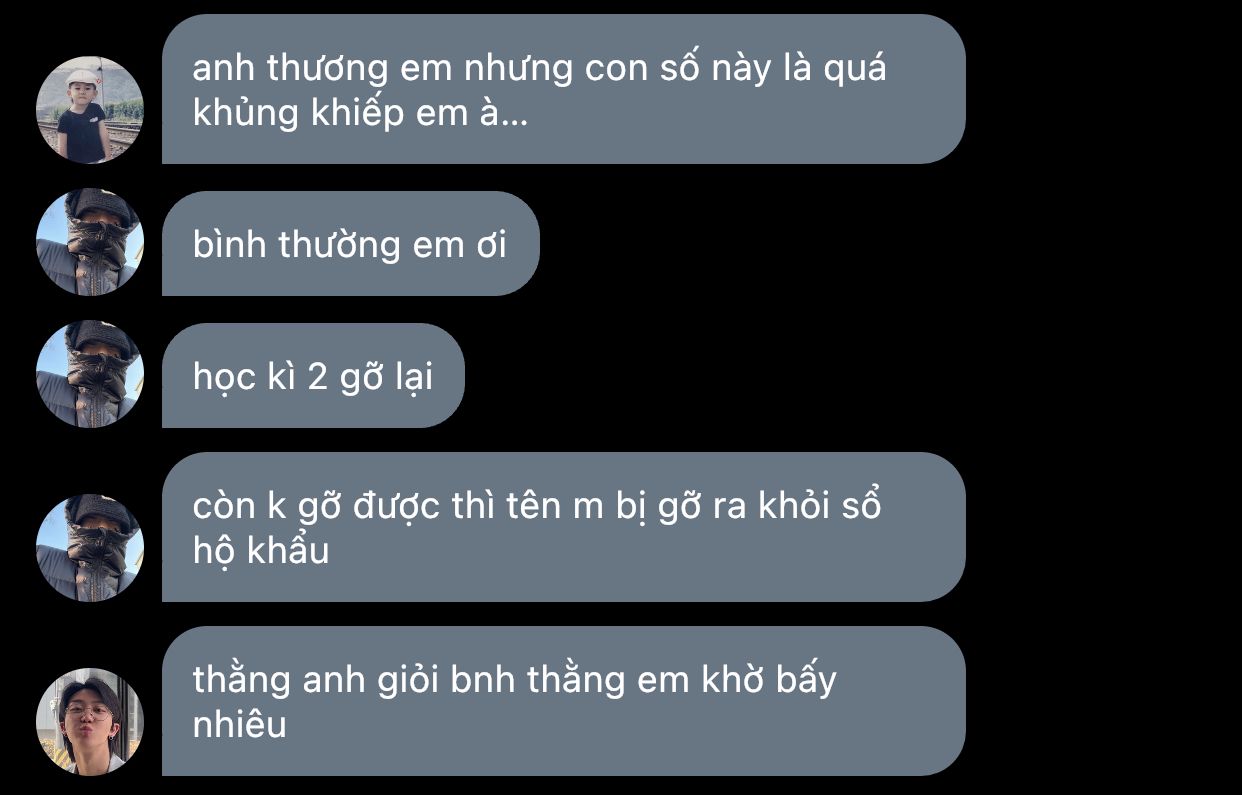This screenshot has height=795, width=1242.
Task: Select the "học kì 2 gỡ lại" message bubble
Action: 313,375
